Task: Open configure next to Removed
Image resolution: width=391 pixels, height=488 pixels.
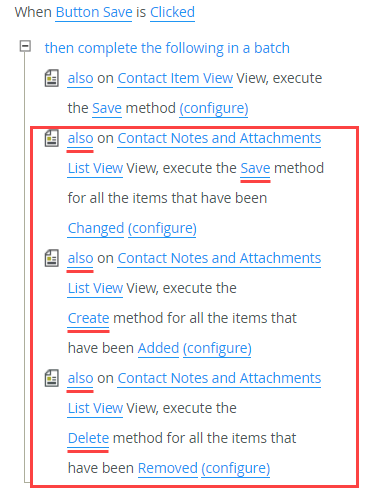Action: [x=236, y=468]
